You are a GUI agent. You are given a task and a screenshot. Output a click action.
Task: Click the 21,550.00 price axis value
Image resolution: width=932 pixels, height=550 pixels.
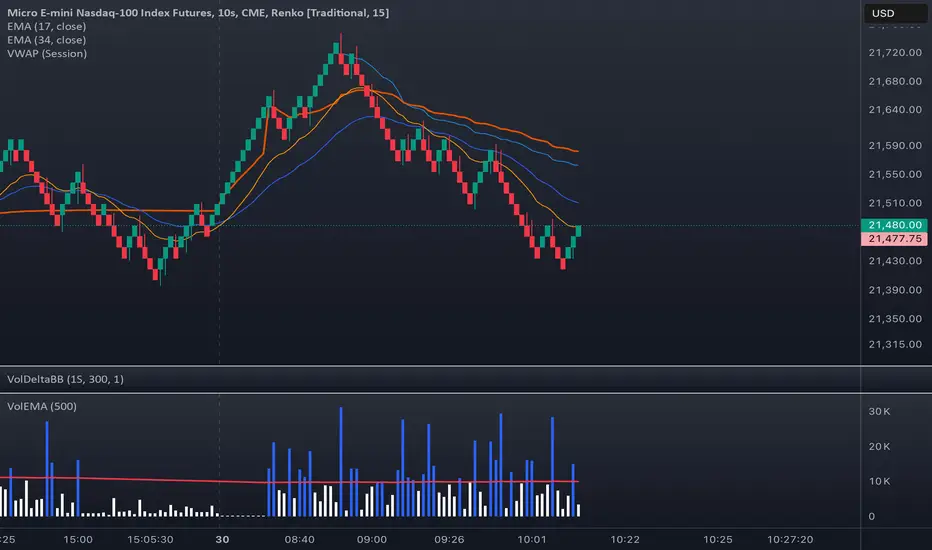point(895,174)
